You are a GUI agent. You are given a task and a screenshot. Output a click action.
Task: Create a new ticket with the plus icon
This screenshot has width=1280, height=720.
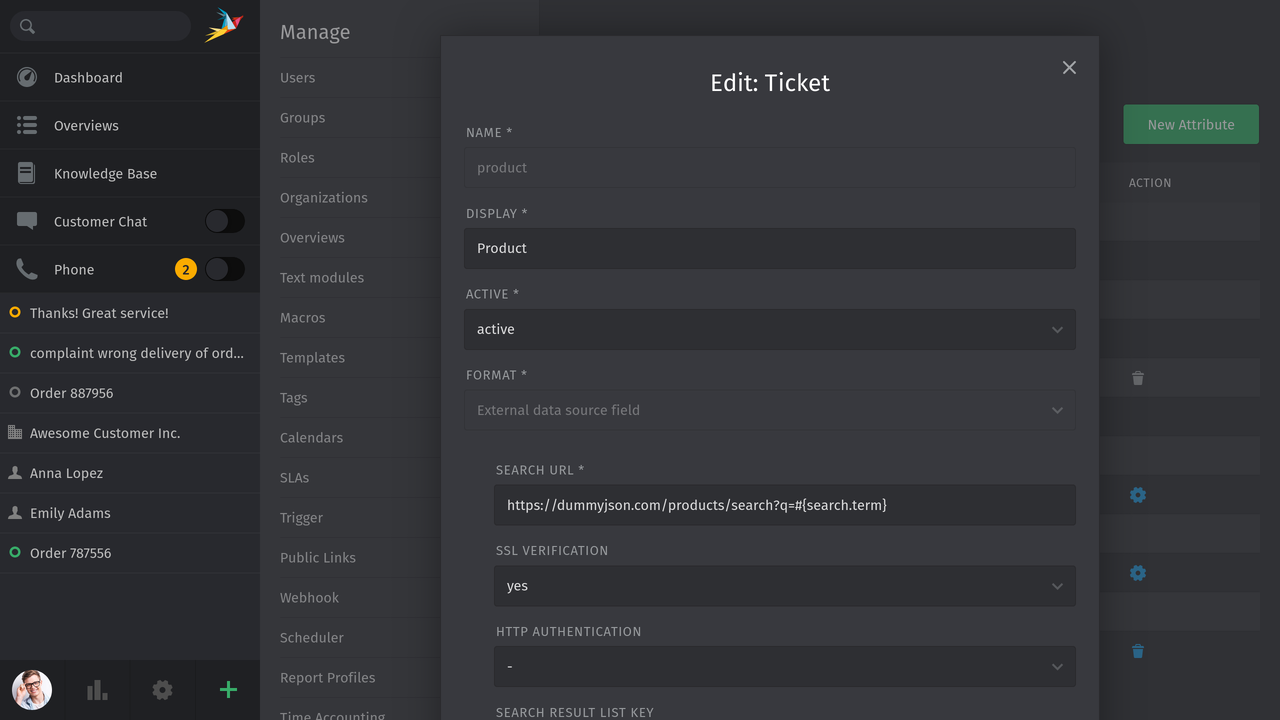coord(227,690)
